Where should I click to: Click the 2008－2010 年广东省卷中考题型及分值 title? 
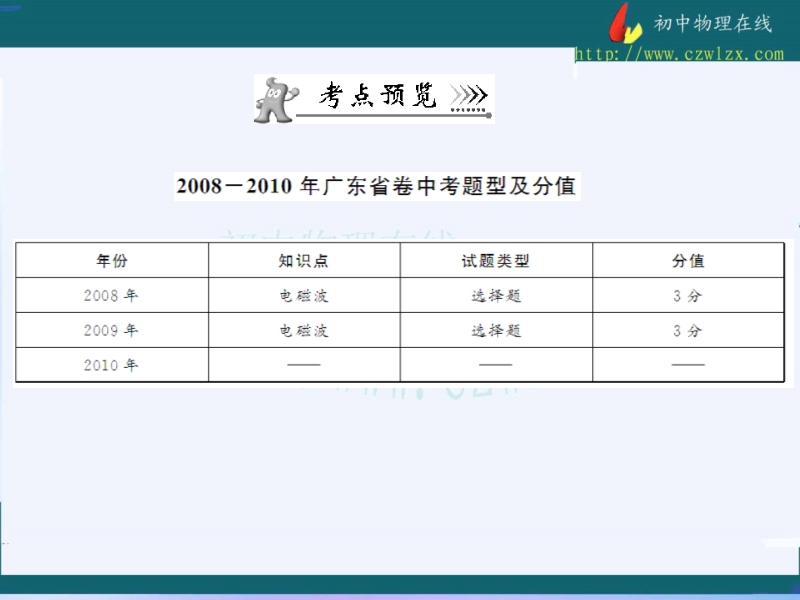tap(376, 186)
